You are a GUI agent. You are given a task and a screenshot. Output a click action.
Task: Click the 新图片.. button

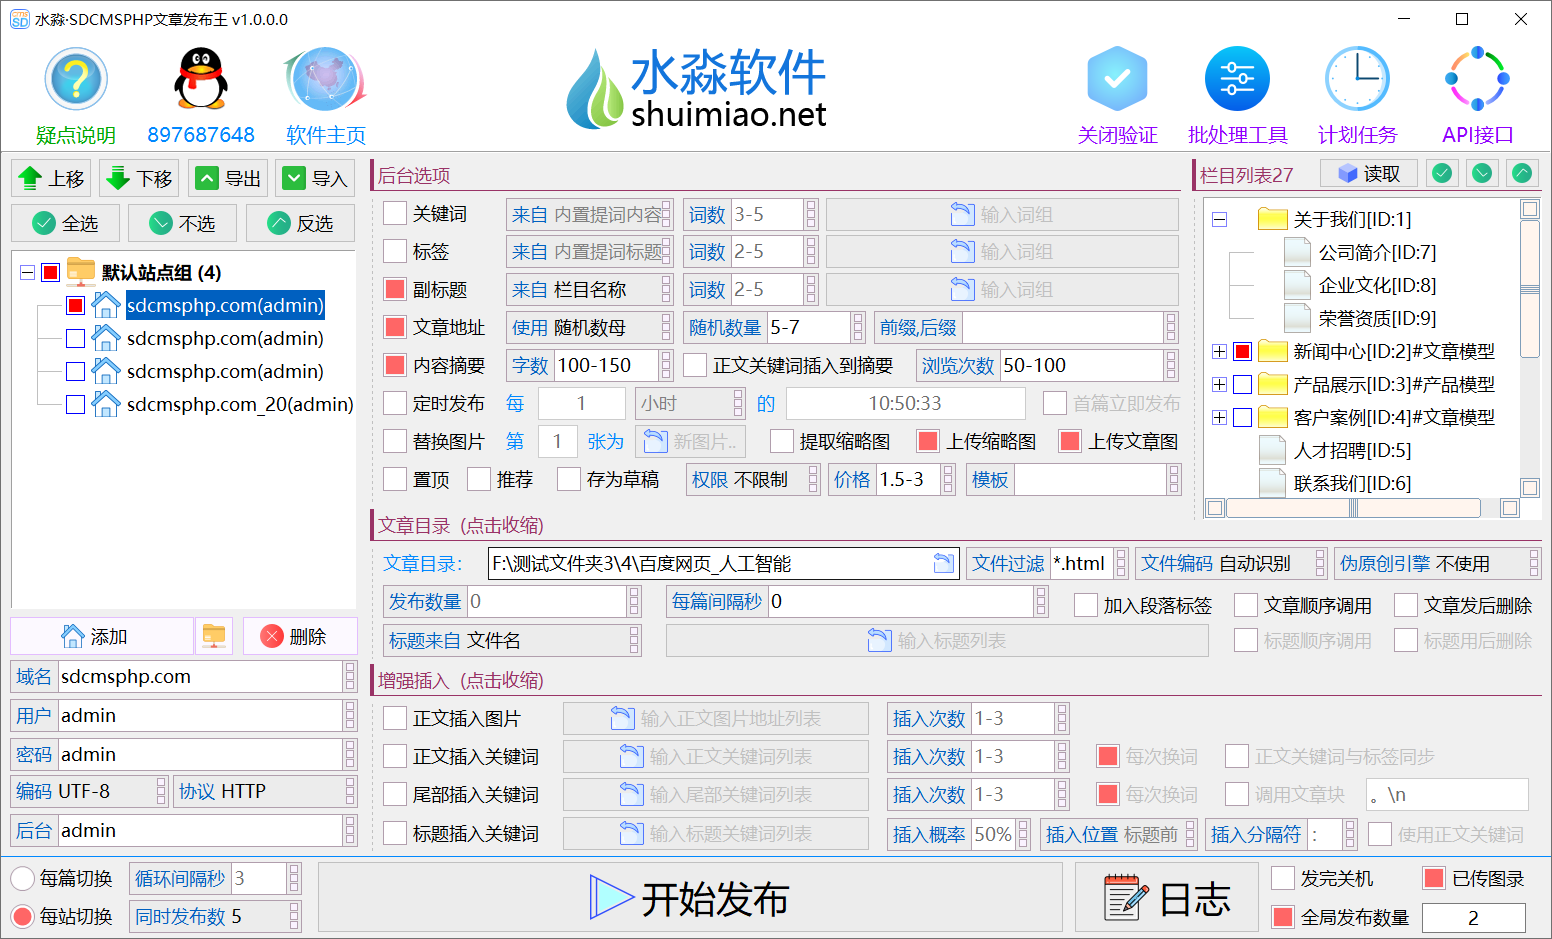click(x=692, y=441)
